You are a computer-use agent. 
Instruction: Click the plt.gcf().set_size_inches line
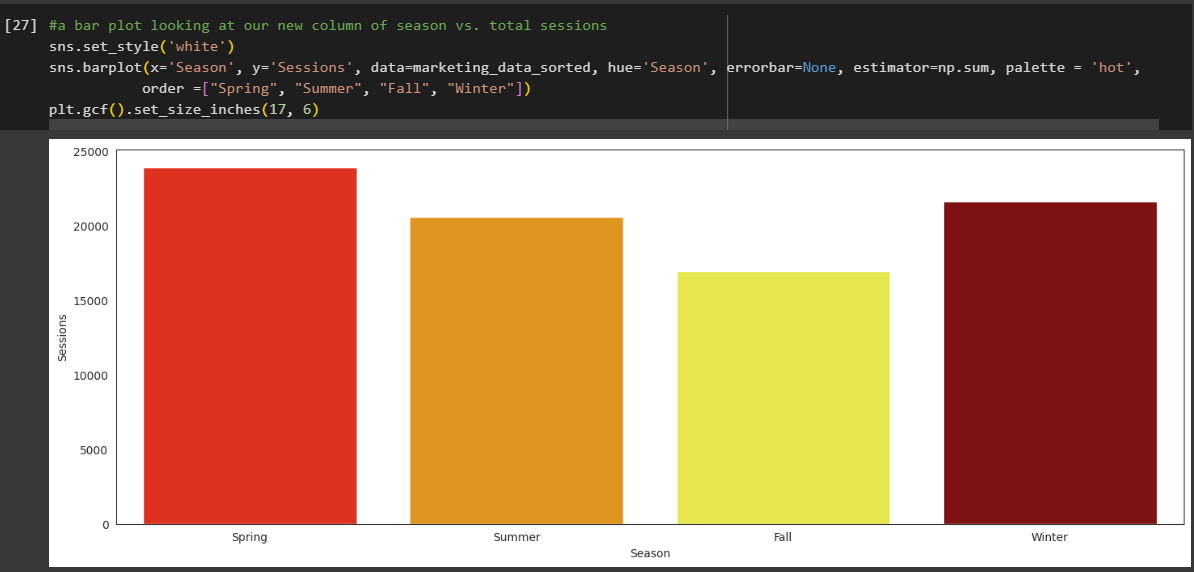[184, 111]
